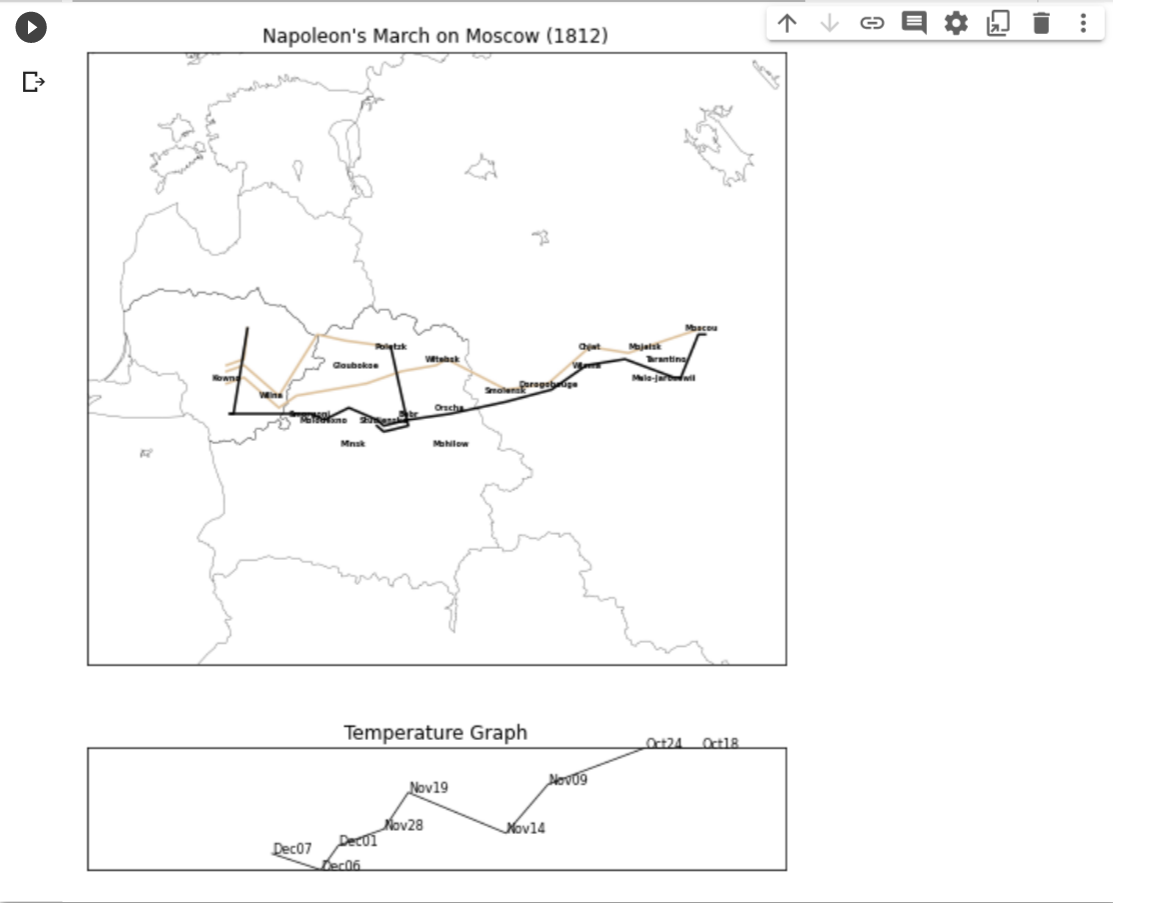The image size is (1160, 904).
Task: Click the Smolensk city label
Action: [x=504, y=391]
